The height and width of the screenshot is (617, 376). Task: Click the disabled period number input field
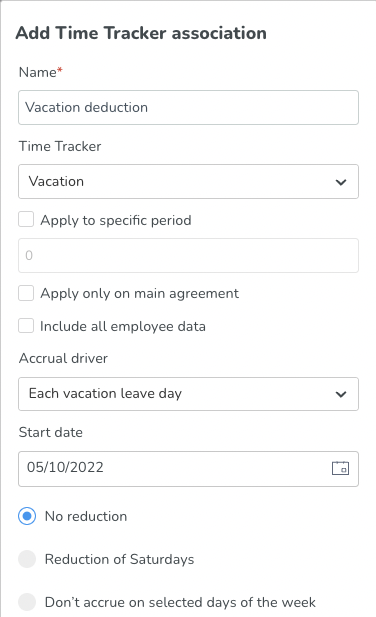point(188,255)
